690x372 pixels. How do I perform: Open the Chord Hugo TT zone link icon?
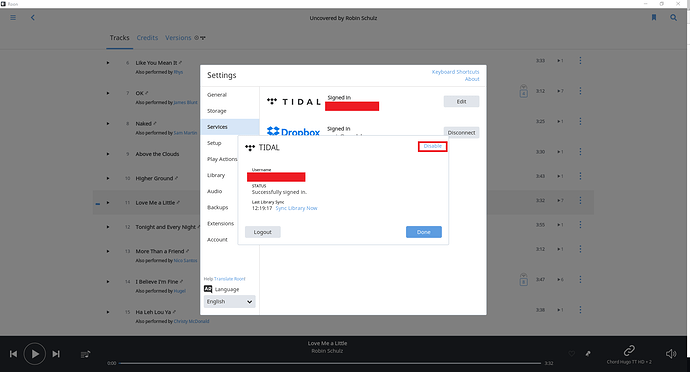pos(629,351)
